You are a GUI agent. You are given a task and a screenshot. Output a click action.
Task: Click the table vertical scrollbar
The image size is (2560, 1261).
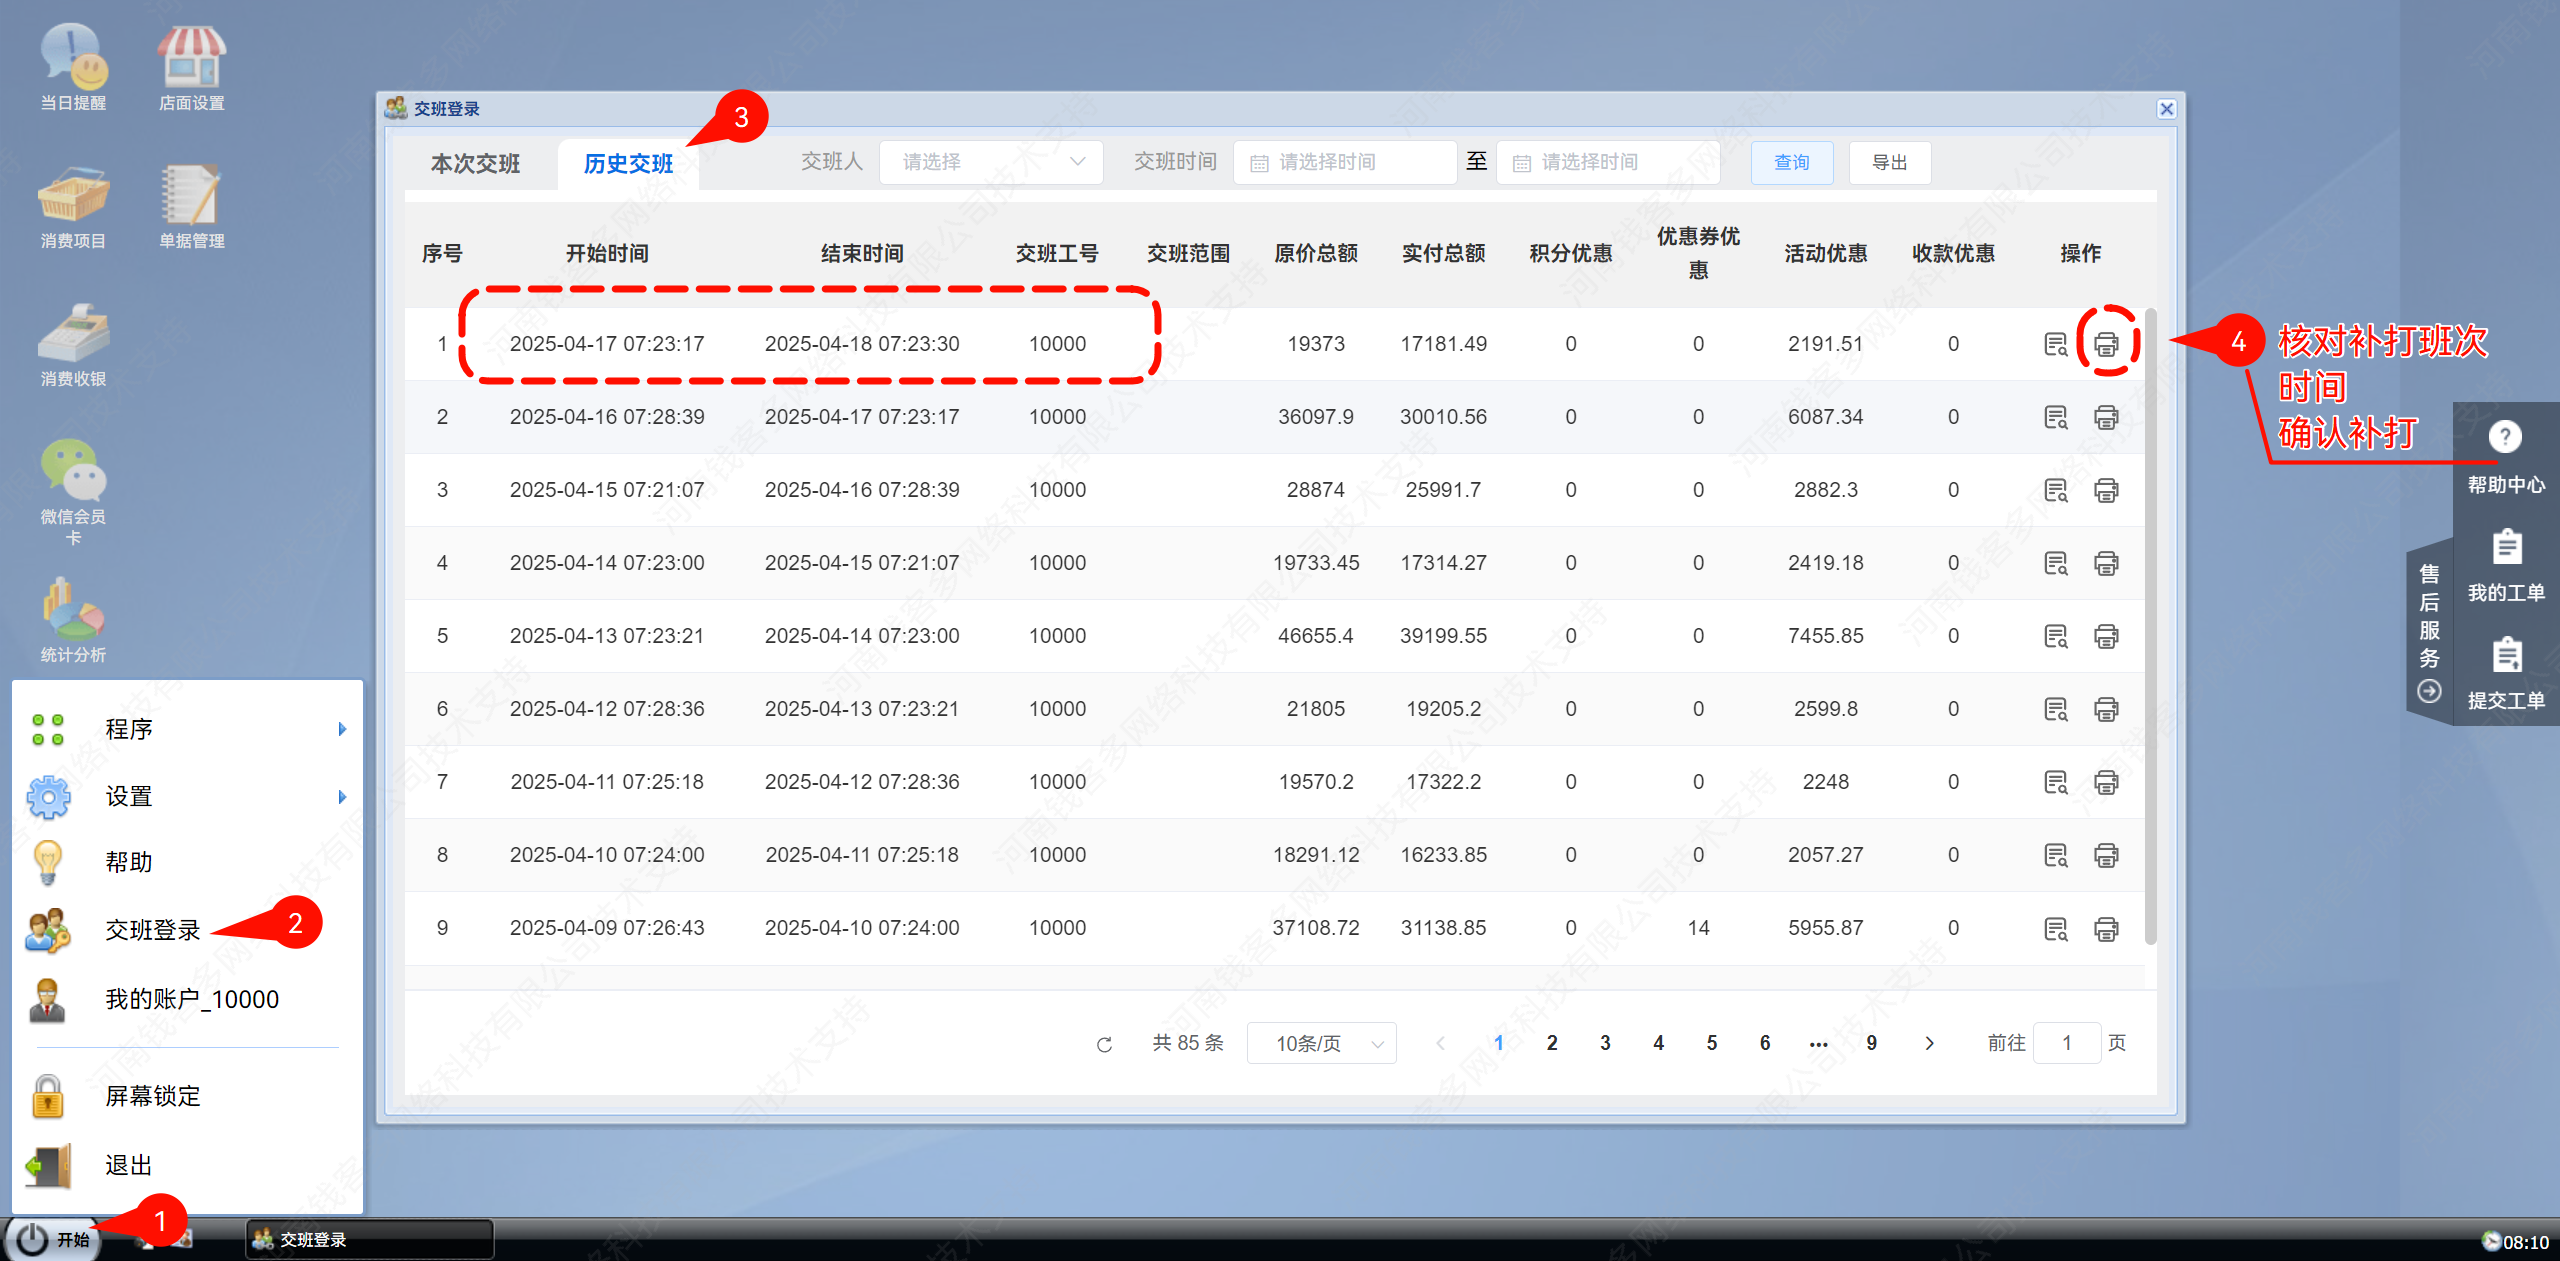2150,627
